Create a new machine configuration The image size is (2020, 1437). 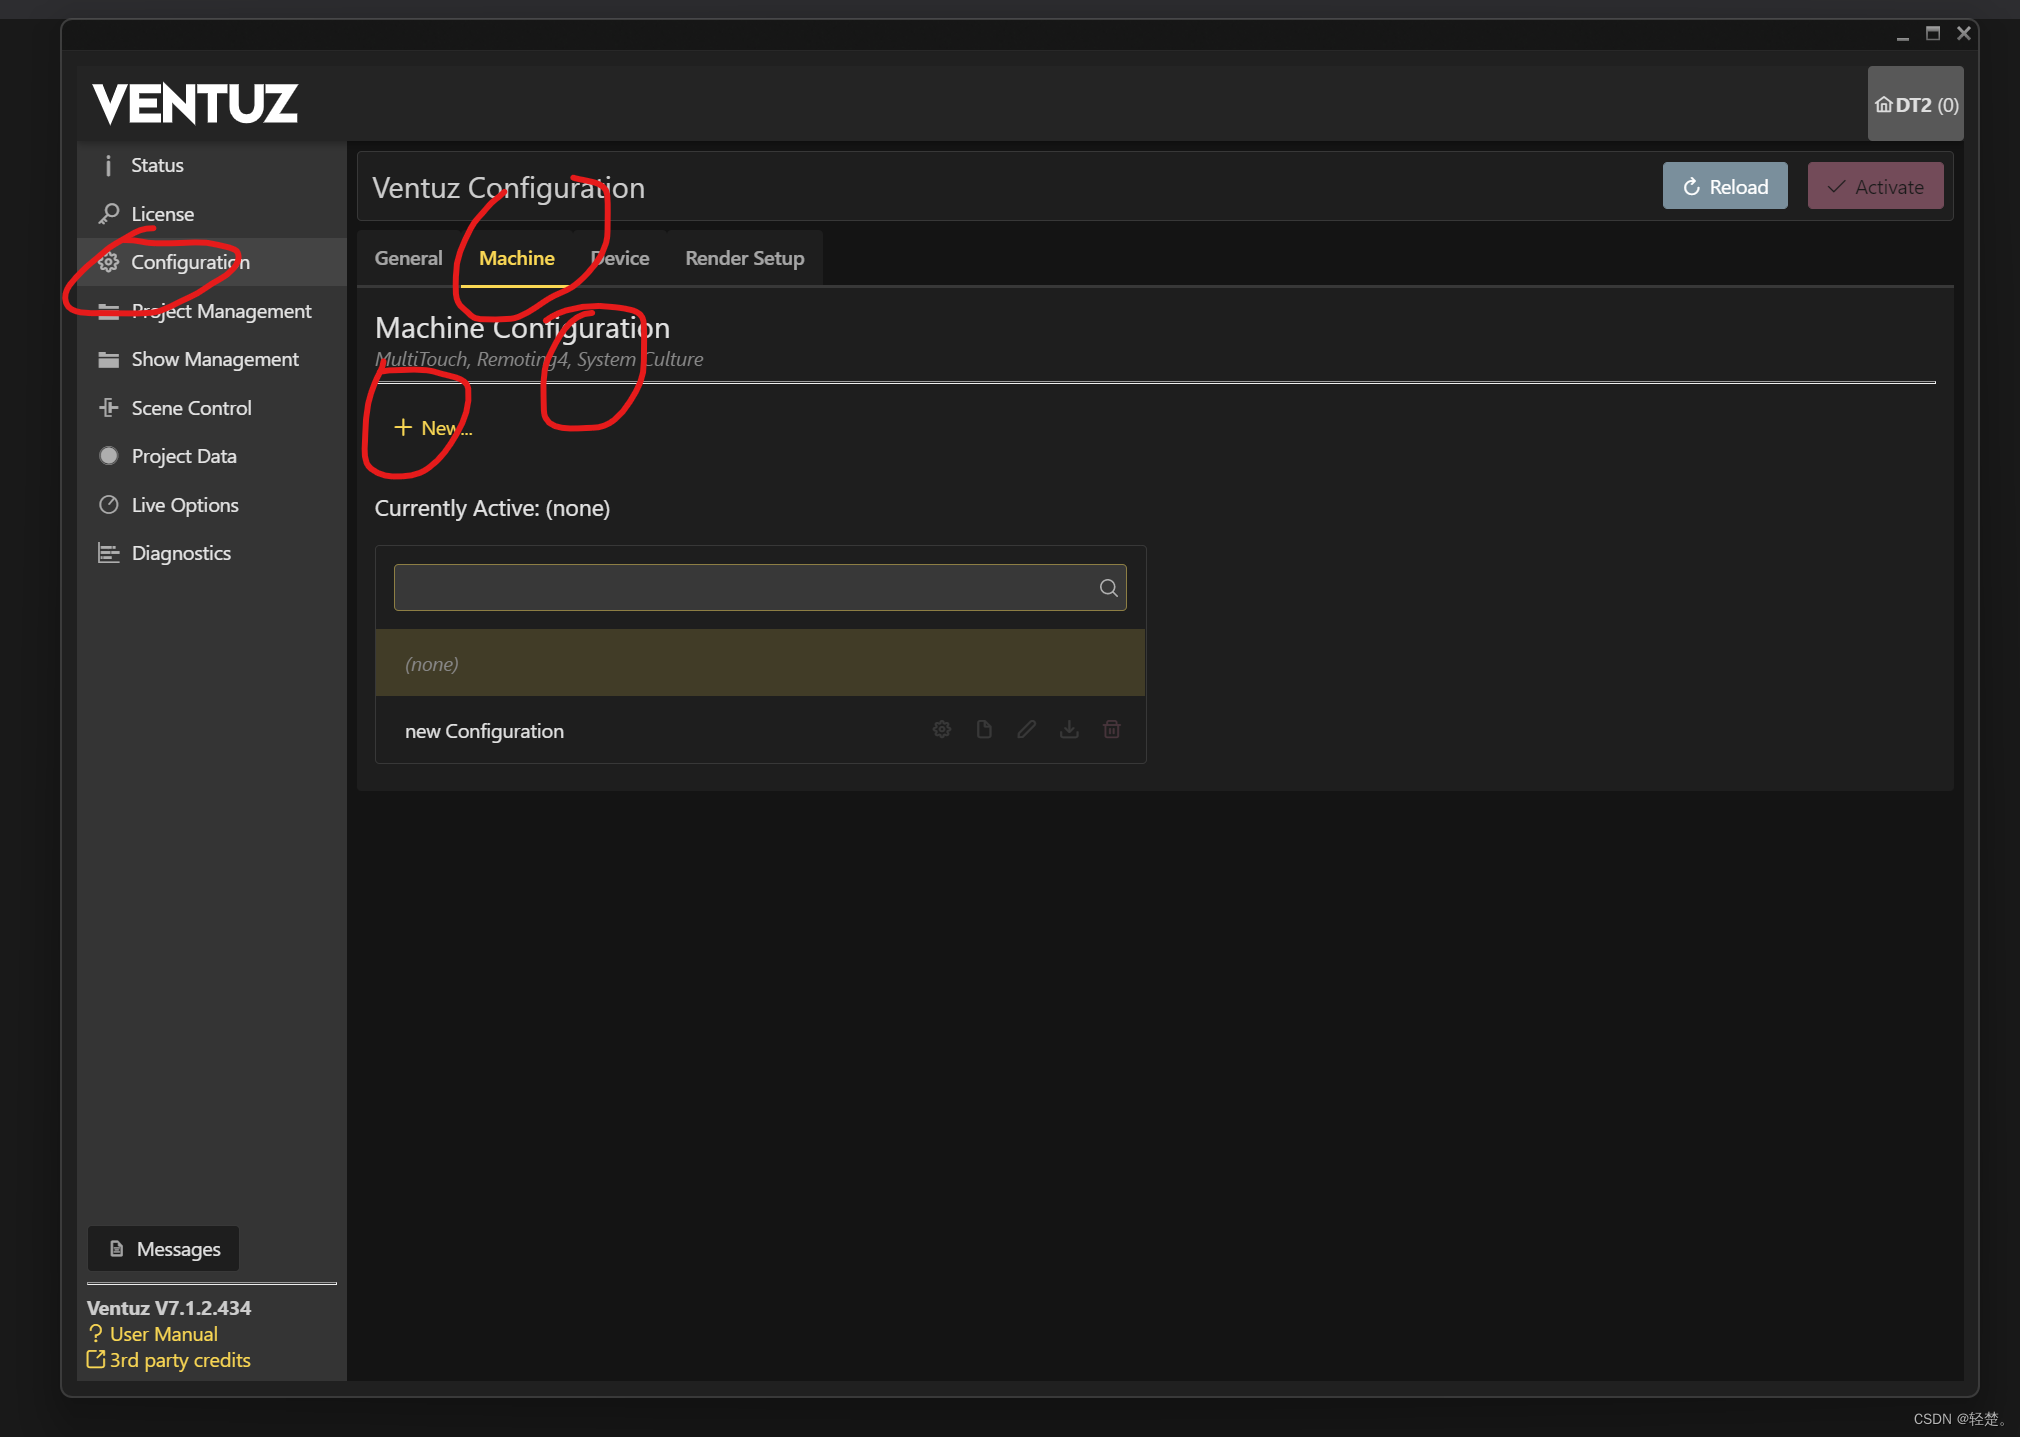point(432,428)
